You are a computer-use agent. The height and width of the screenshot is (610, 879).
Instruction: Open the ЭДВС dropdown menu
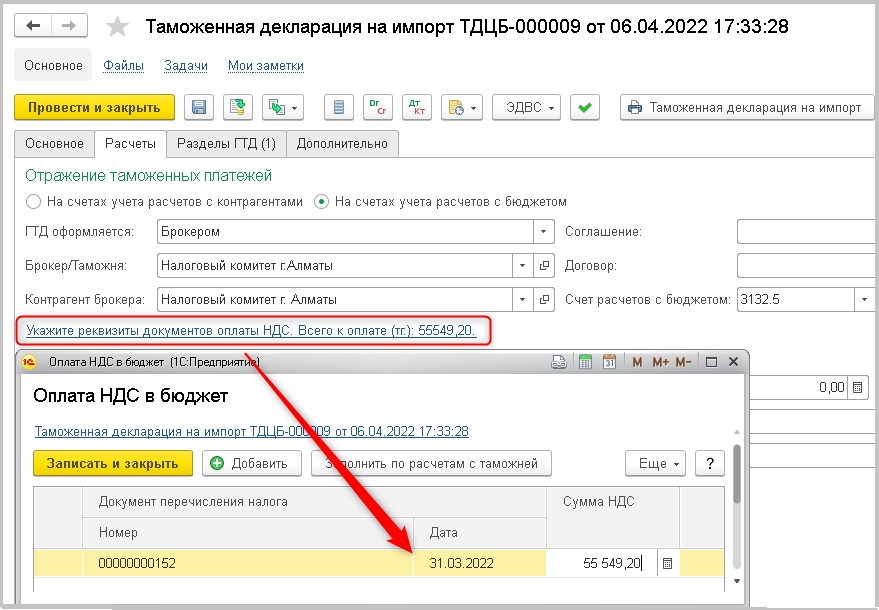click(526, 108)
